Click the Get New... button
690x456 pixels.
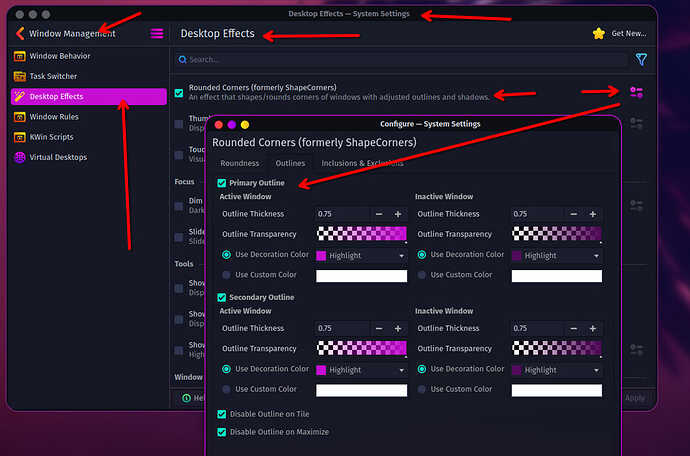620,33
